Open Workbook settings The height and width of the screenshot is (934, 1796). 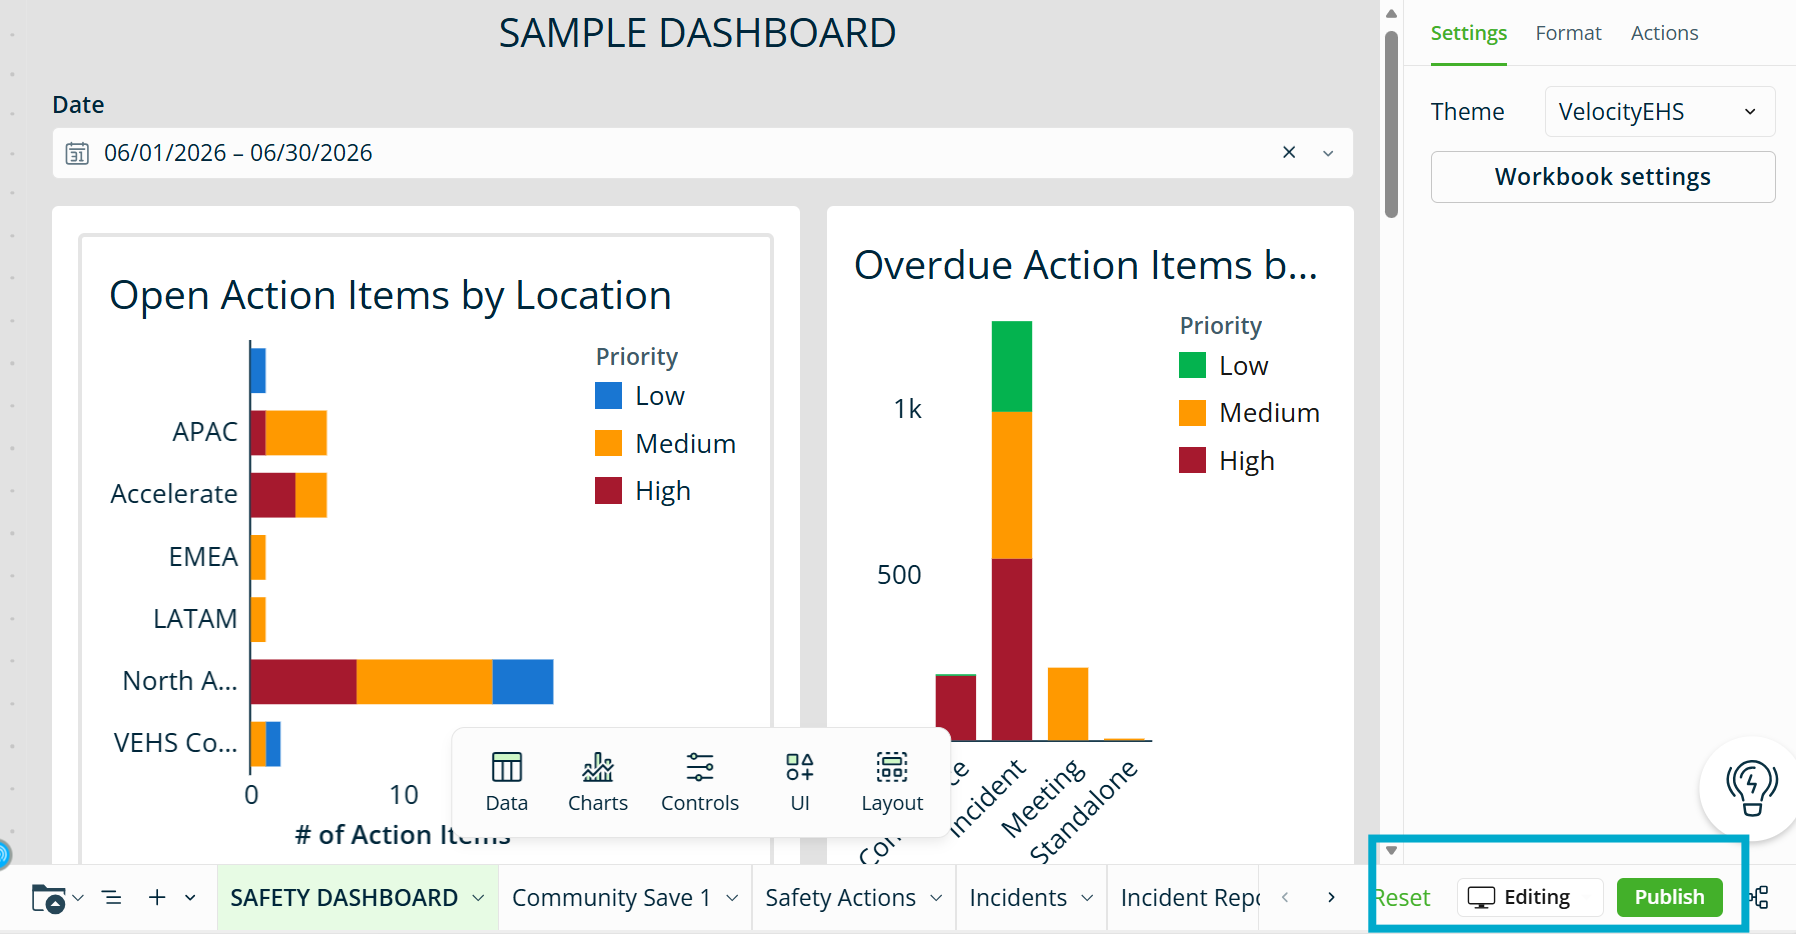[x=1603, y=177]
